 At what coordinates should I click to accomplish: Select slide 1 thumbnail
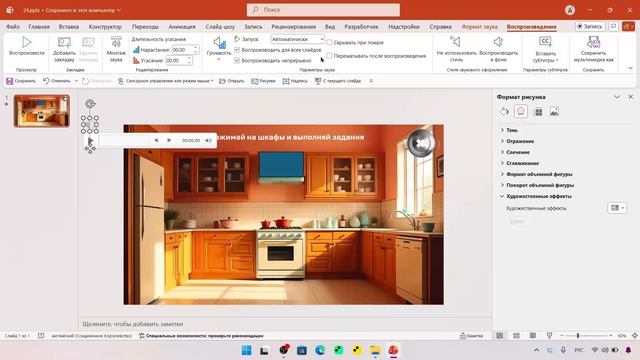[42, 111]
